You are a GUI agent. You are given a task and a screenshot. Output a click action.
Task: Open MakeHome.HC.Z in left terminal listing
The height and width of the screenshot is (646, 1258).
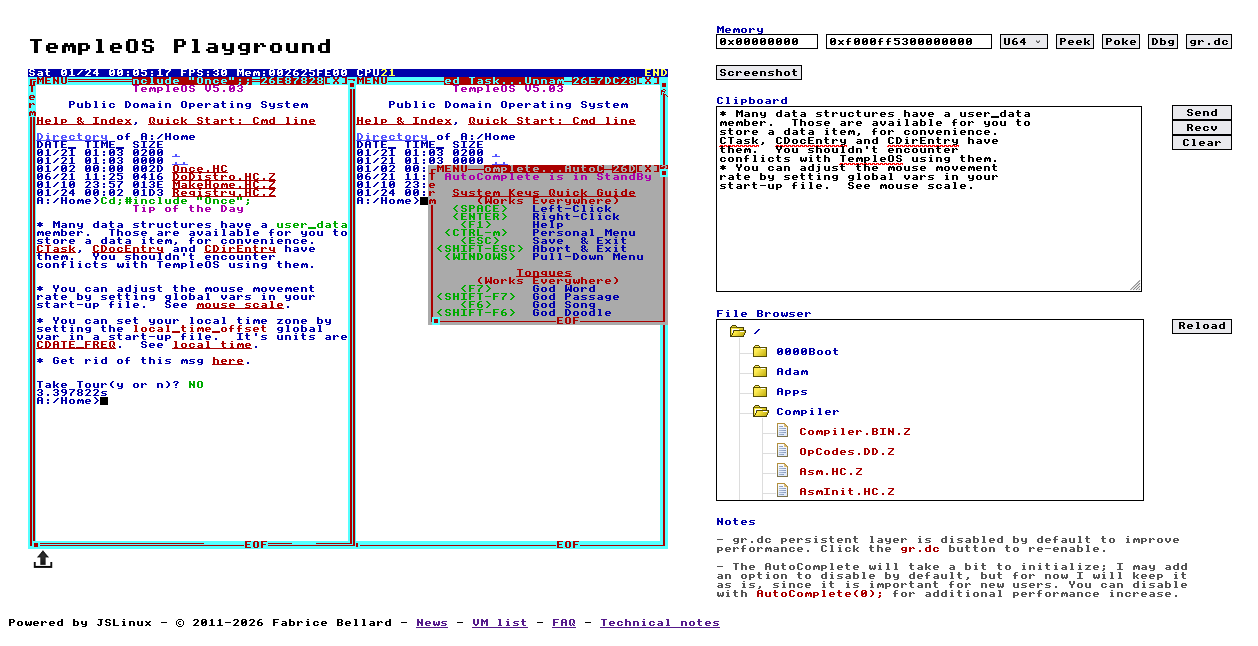(x=224, y=185)
